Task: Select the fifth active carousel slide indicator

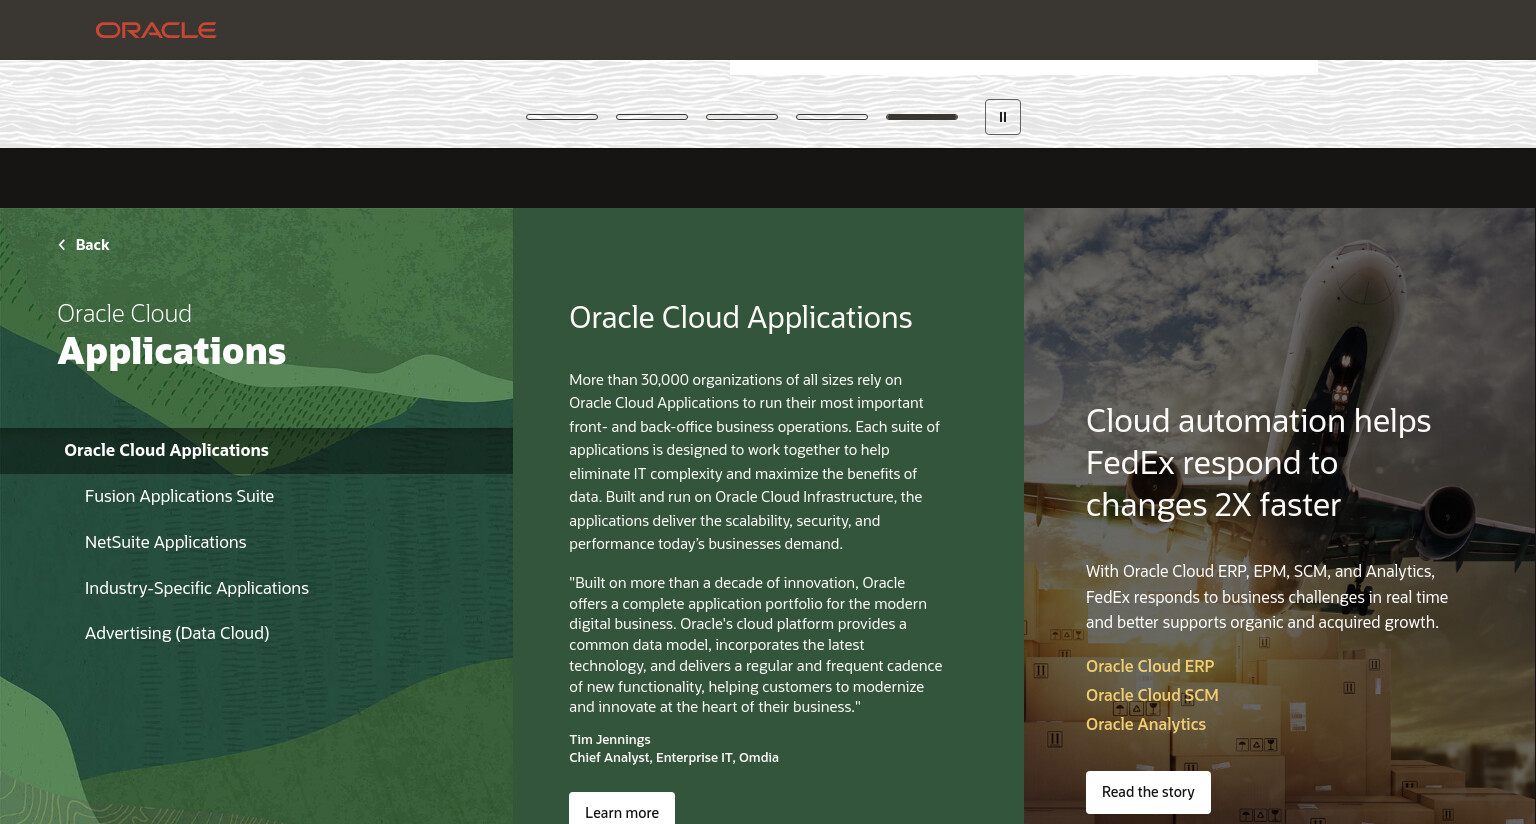Action: pyautogui.click(x=922, y=117)
